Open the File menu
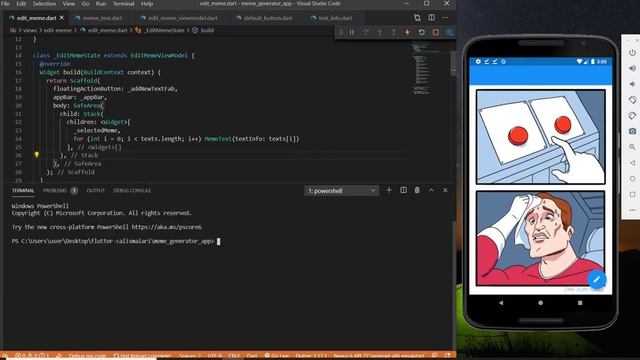Screen dimensions: 640x360 (6, 4)
